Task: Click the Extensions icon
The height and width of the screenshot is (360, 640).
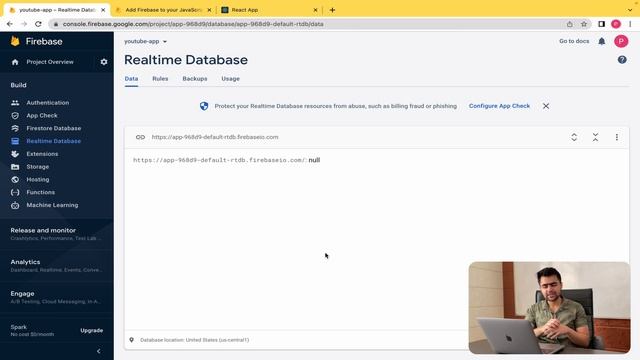Action: [15, 154]
